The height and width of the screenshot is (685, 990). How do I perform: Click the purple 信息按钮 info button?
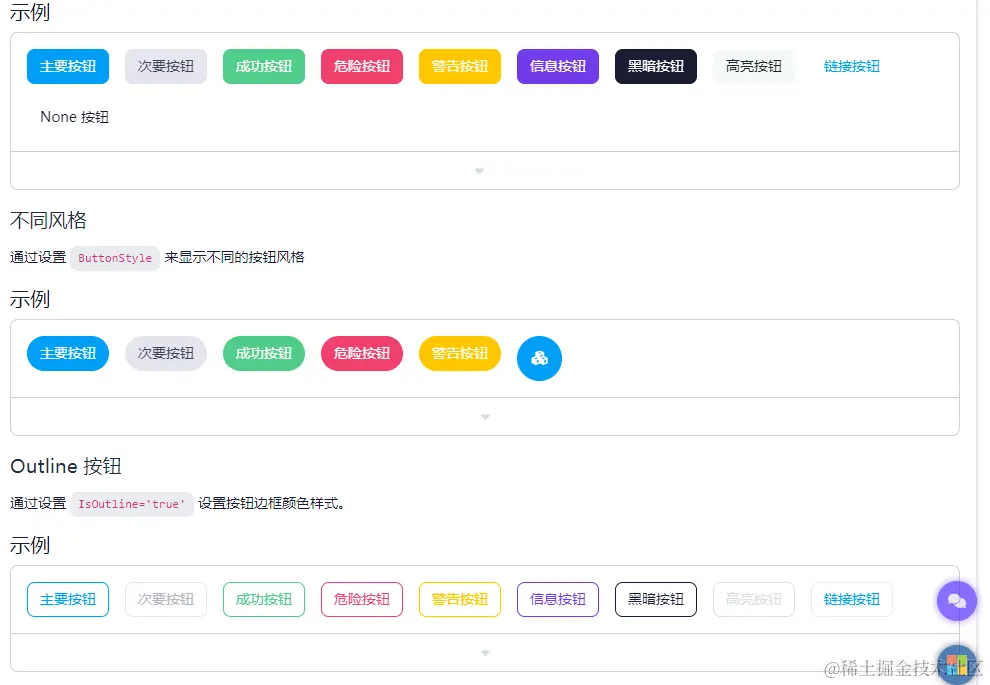click(x=557, y=65)
